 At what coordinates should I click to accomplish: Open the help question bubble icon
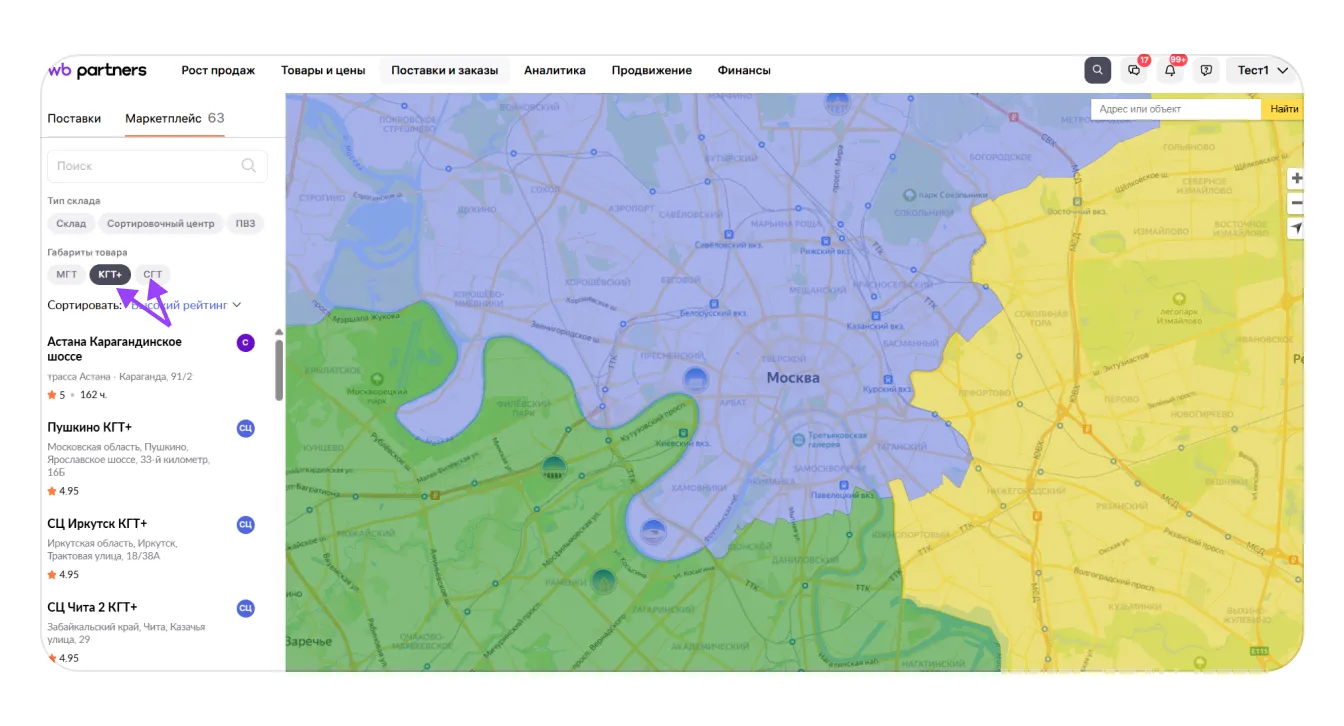click(x=1207, y=70)
